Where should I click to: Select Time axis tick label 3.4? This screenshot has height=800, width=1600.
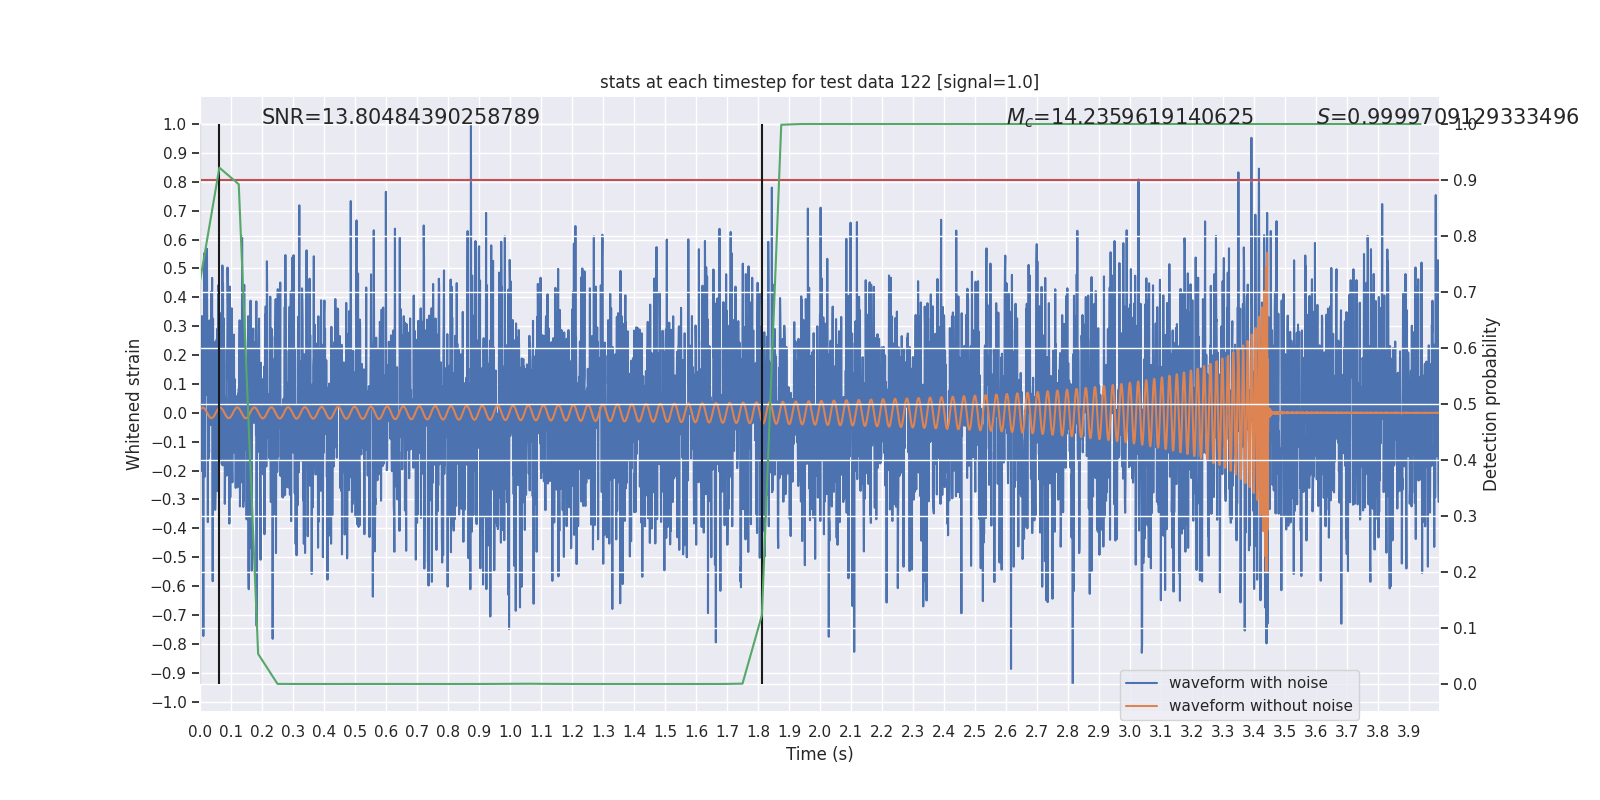coord(1253,732)
